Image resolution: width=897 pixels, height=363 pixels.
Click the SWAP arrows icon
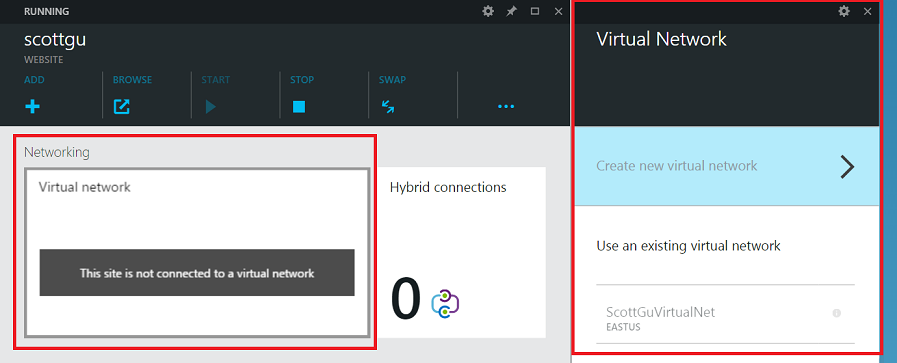click(x=388, y=106)
